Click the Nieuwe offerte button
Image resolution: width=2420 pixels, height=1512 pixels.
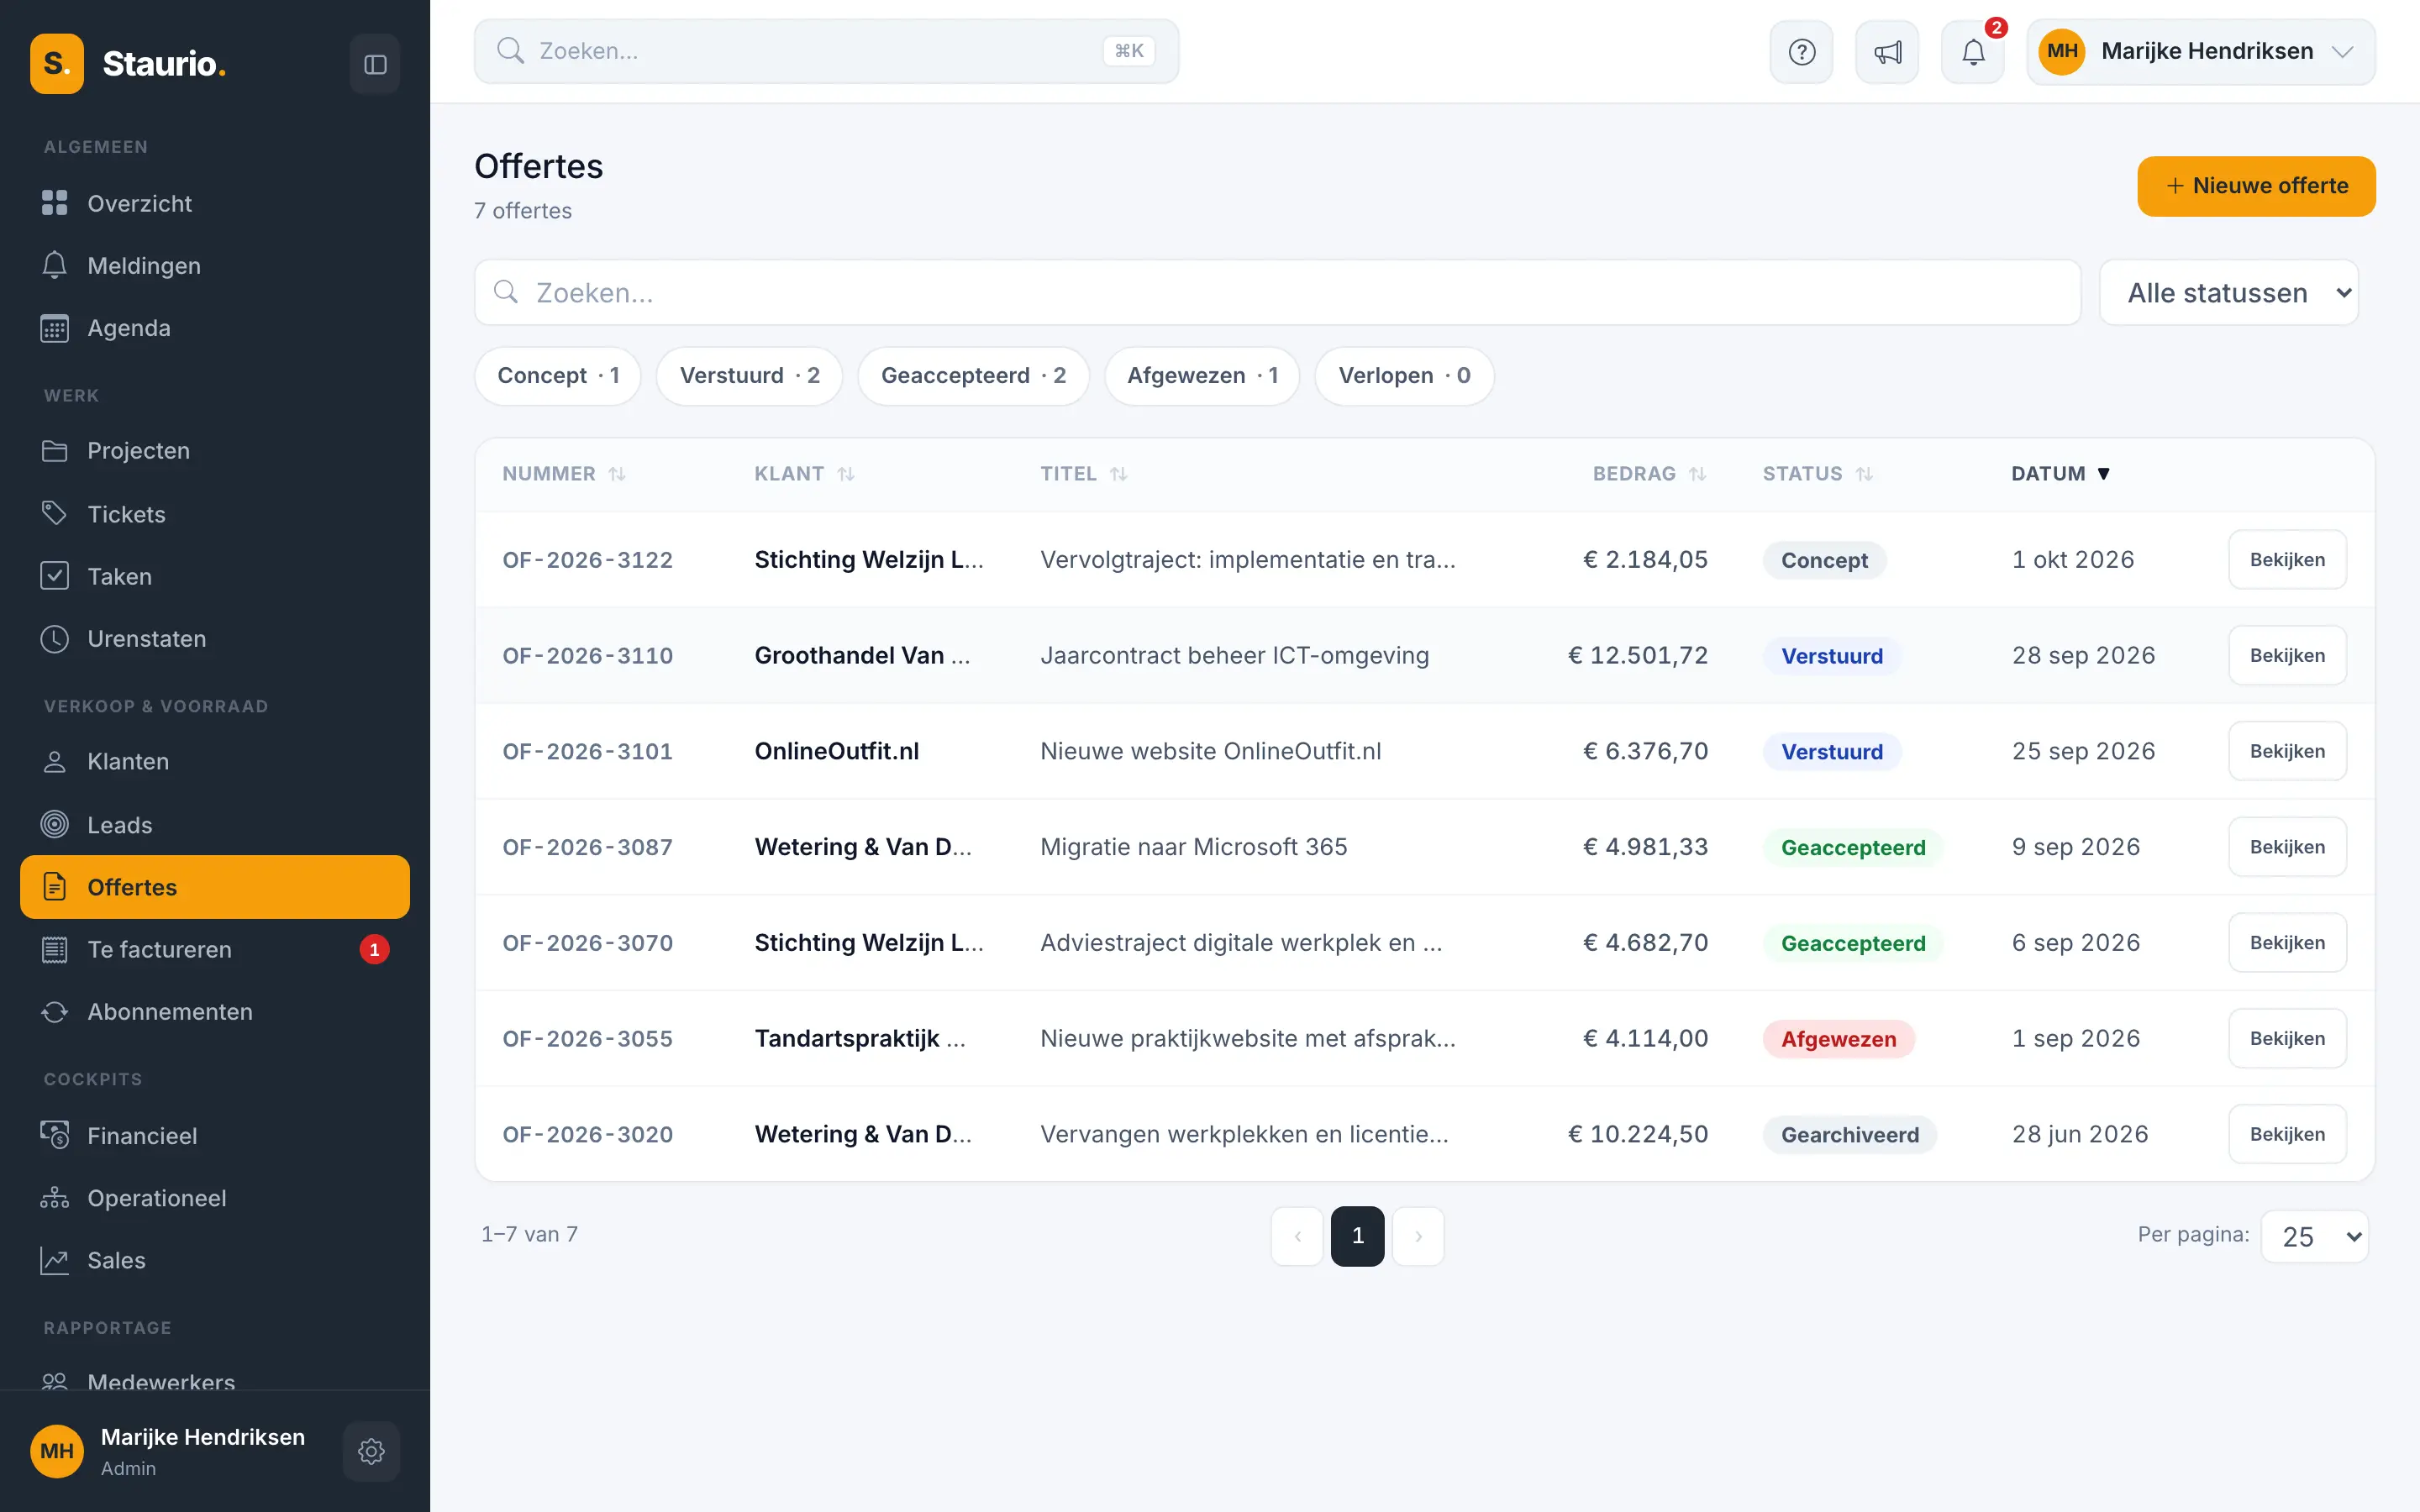[2256, 186]
